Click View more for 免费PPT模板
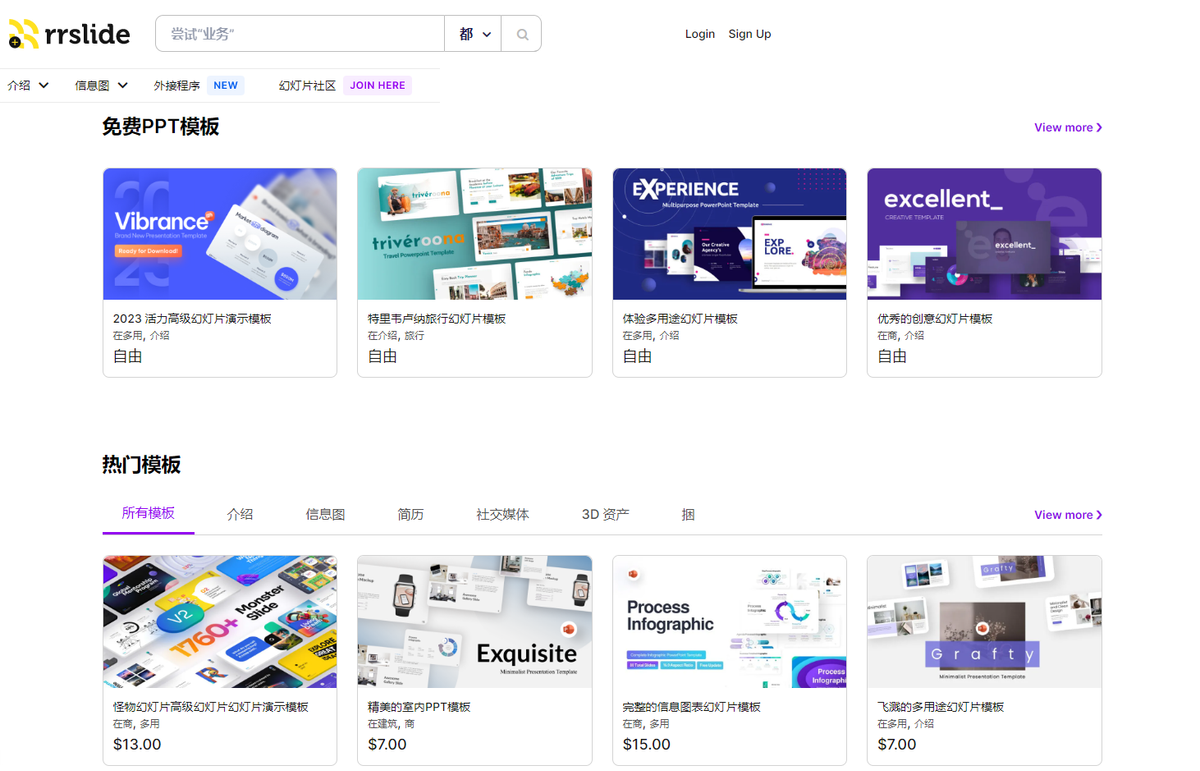Image resolution: width=1200 pixels, height=771 pixels. click(1068, 128)
